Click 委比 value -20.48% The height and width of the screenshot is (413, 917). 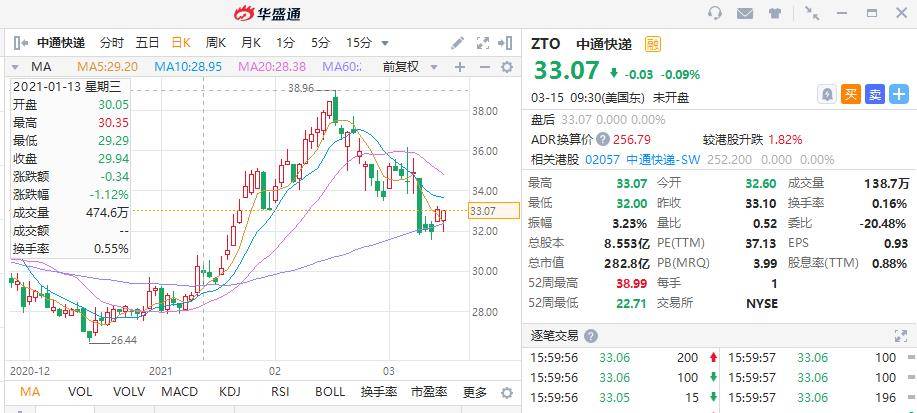pyautogui.click(x=883, y=223)
